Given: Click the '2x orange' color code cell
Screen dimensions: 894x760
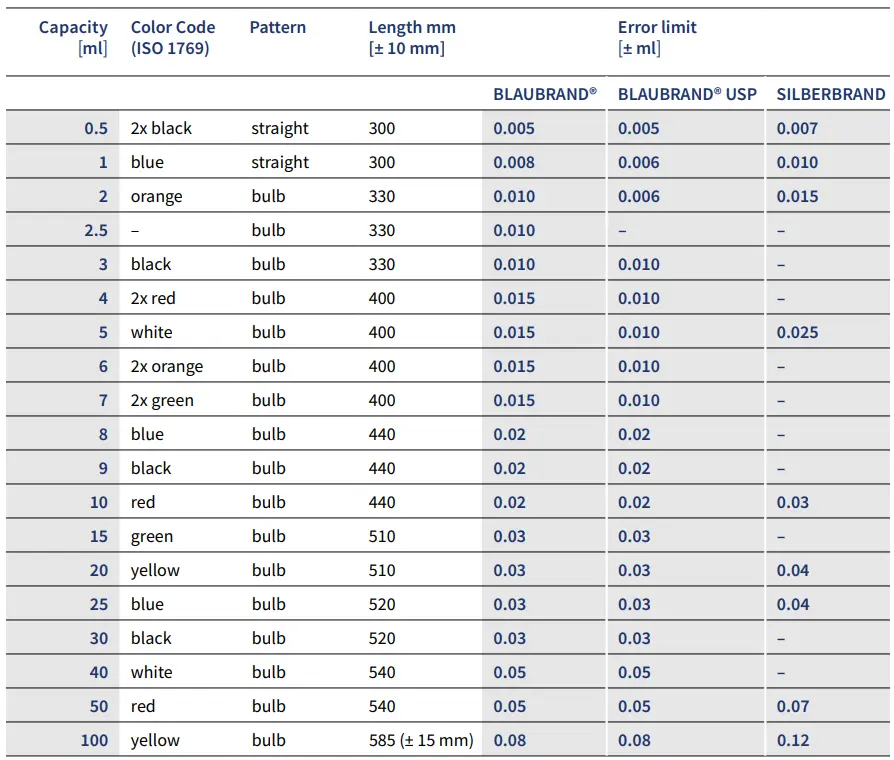Looking at the screenshot, I should click(167, 366).
